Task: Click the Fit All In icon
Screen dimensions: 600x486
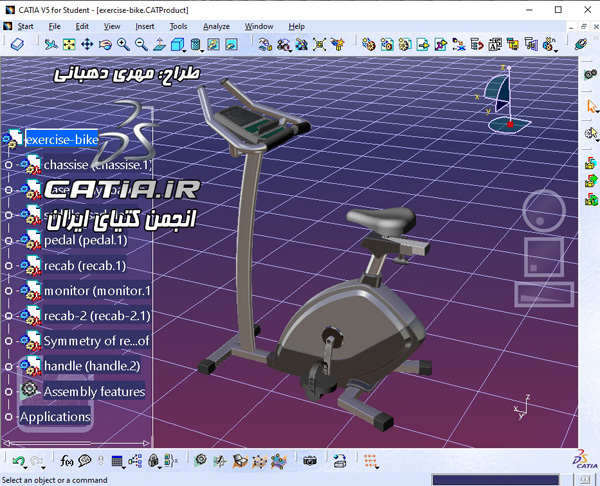Action: click(69, 44)
